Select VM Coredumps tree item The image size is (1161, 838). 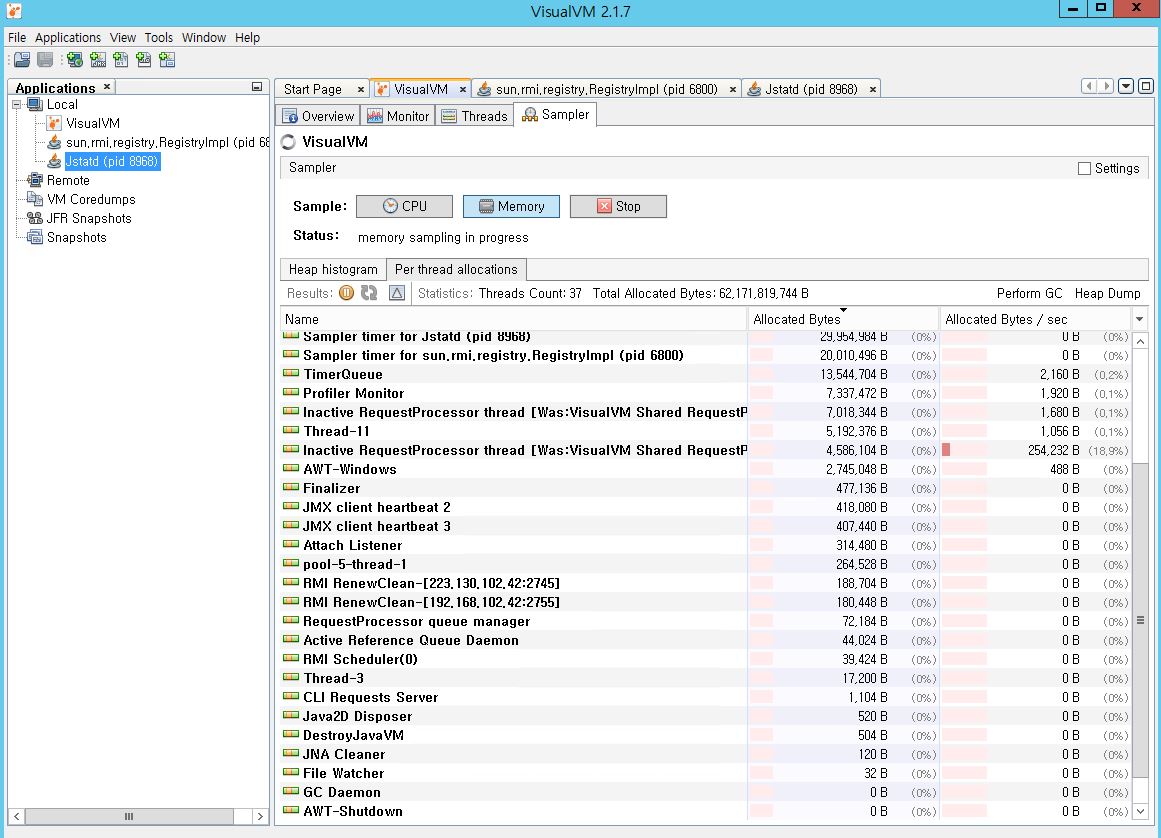91,199
